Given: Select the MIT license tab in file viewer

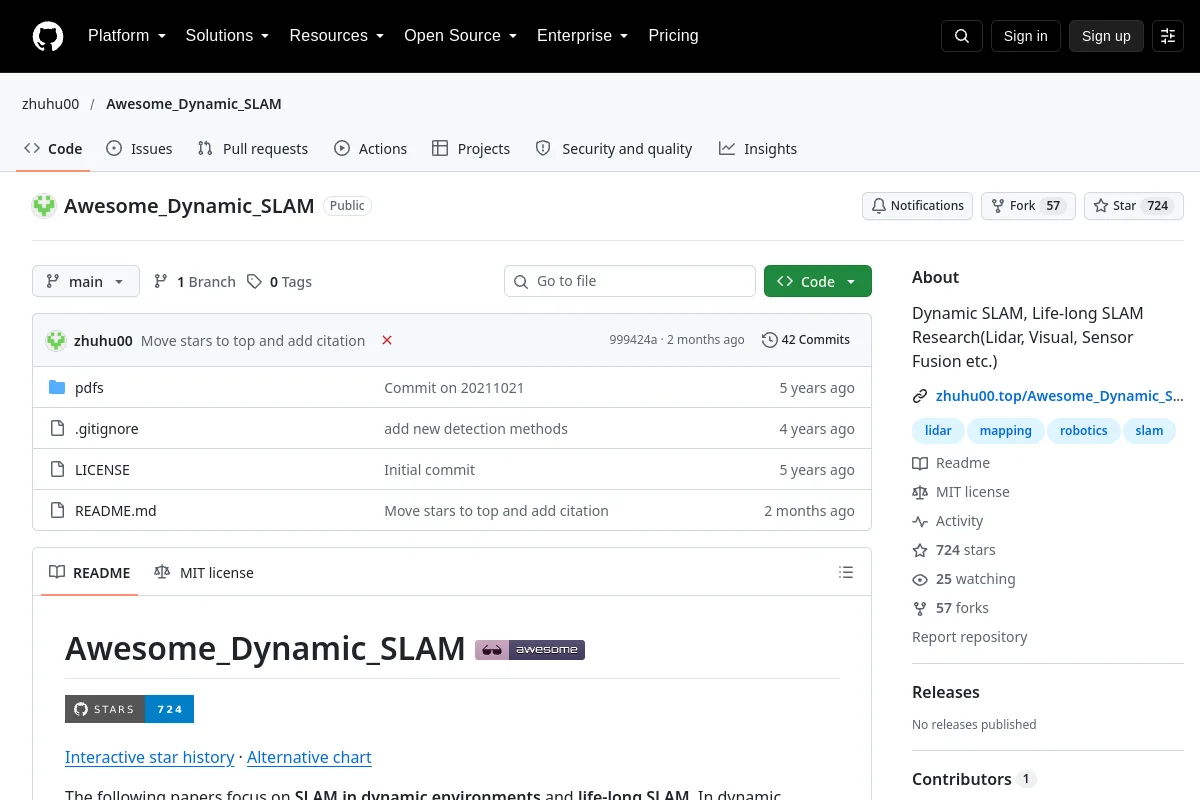Looking at the screenshot, I should pos(204,573).
